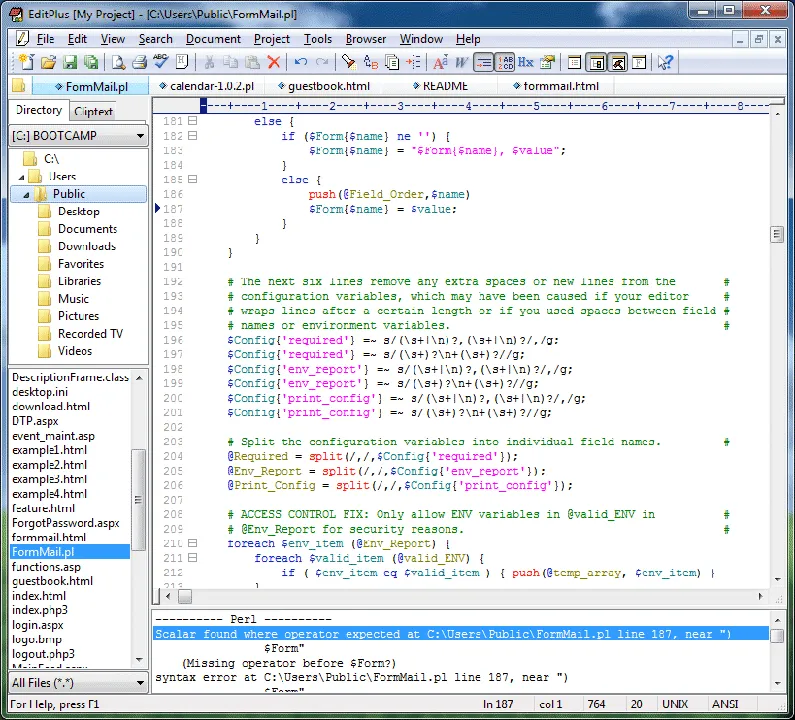
Task: Click the file list scrollbar thumb
Action: [x=138, y=499]
